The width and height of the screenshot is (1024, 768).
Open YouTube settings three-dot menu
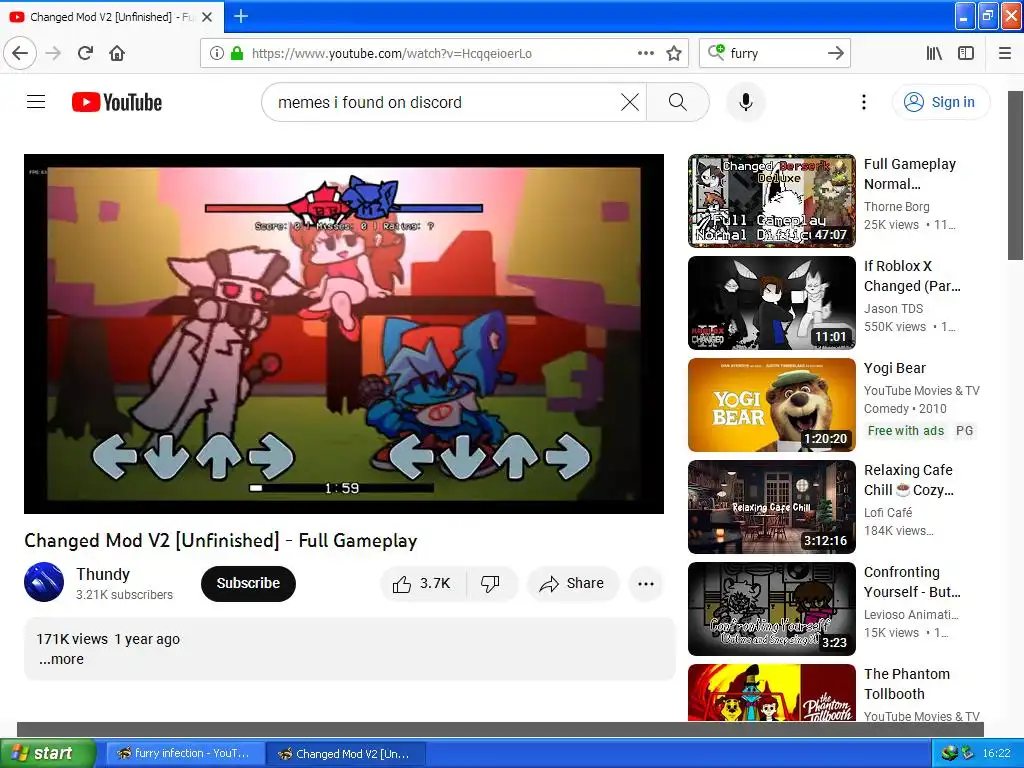863,102
